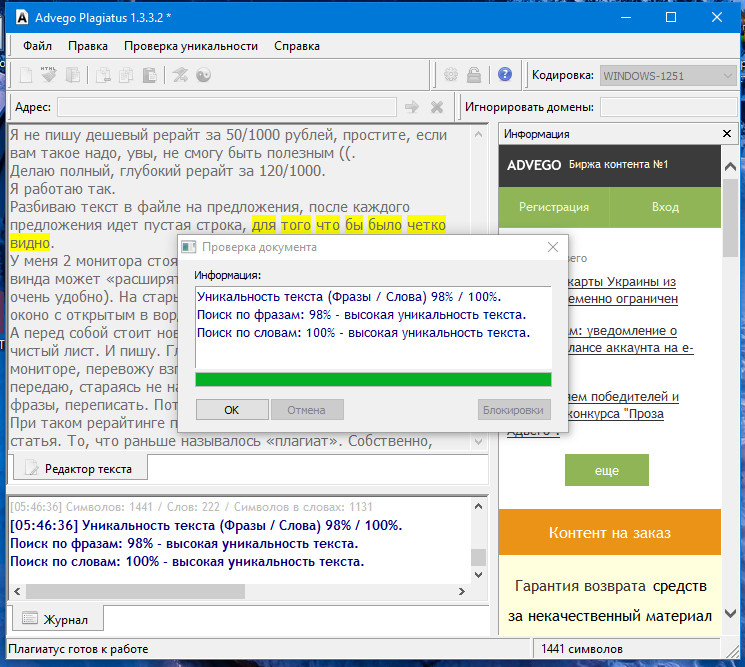Open settings via the gear icon

[x=451, y=75]
